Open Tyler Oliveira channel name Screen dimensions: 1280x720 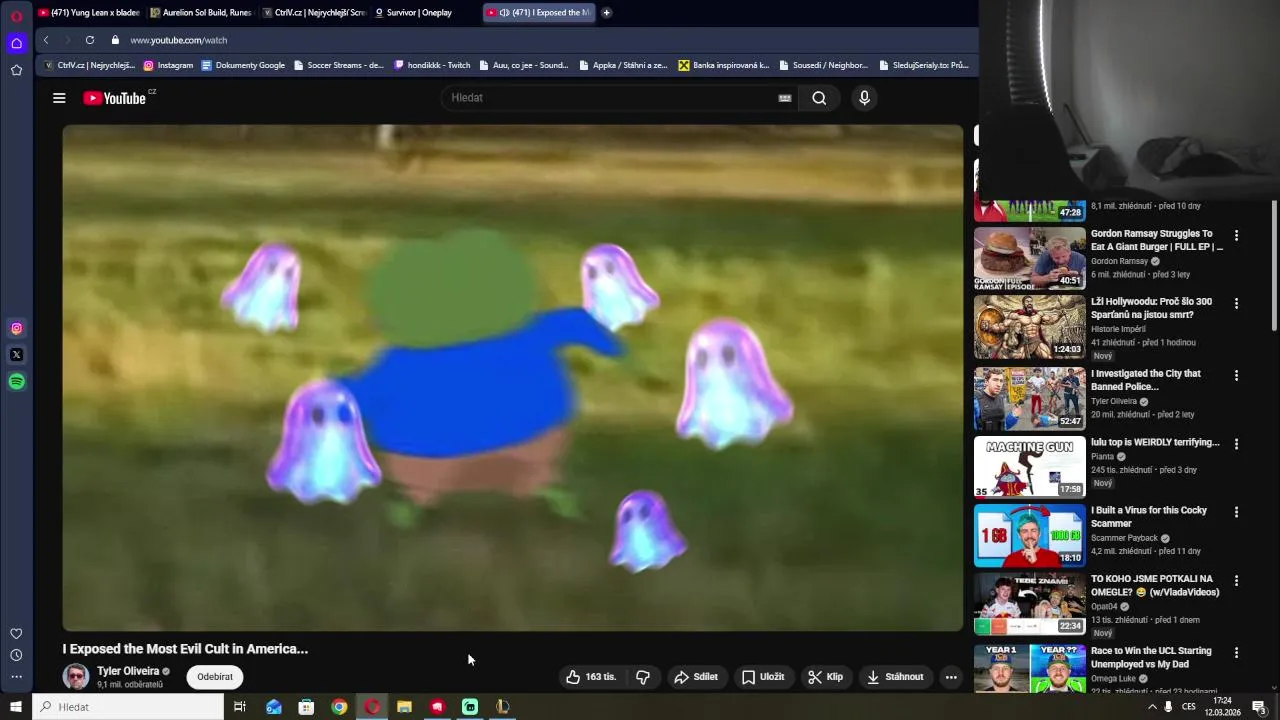point(128,671)
